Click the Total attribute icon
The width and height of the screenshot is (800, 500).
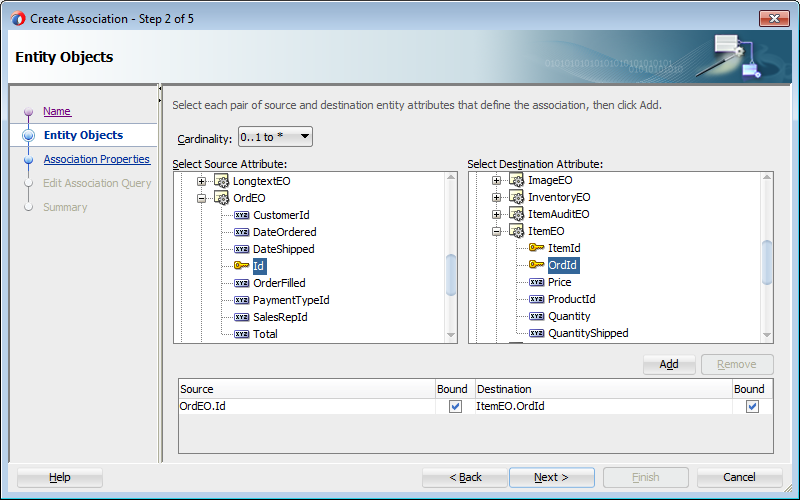tap(241, 334)
